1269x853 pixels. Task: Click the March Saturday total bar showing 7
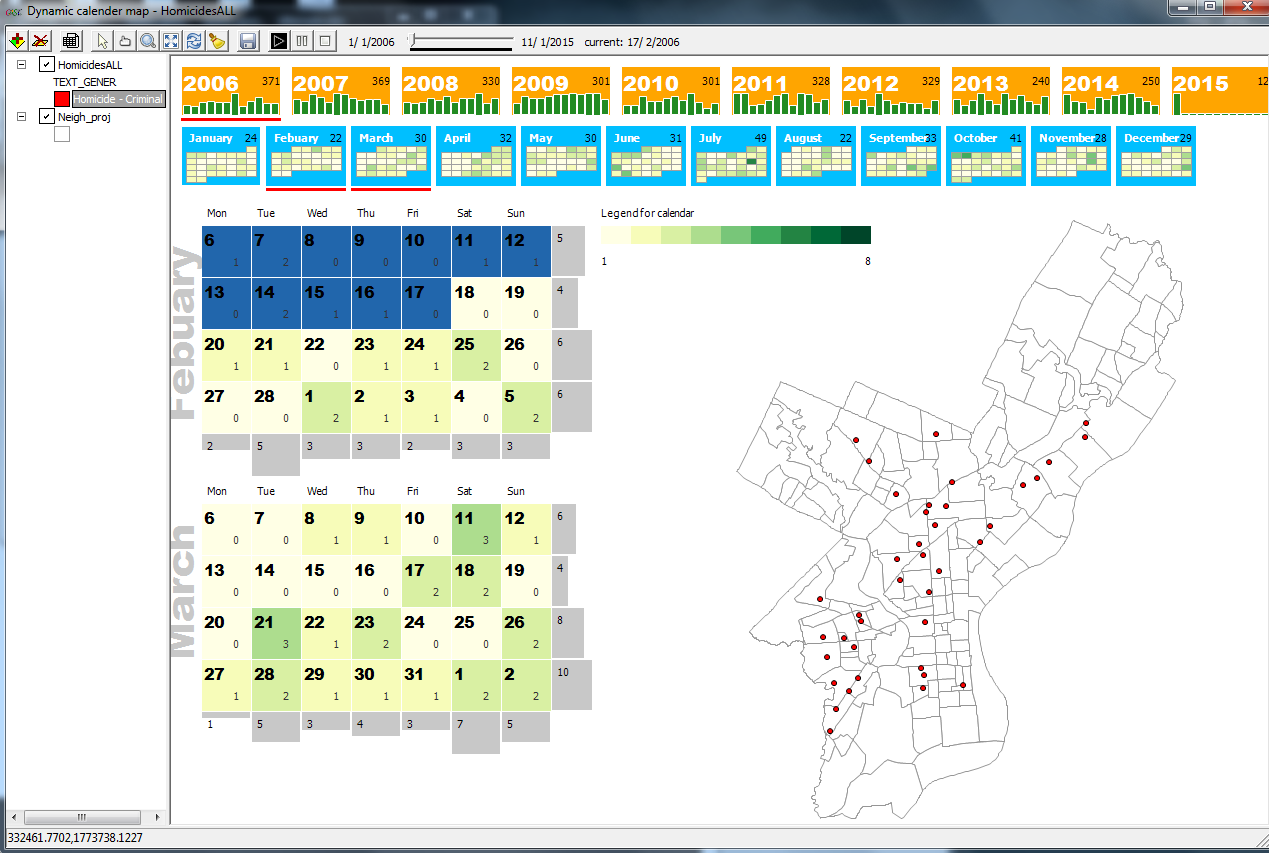[x=475, y=733]
